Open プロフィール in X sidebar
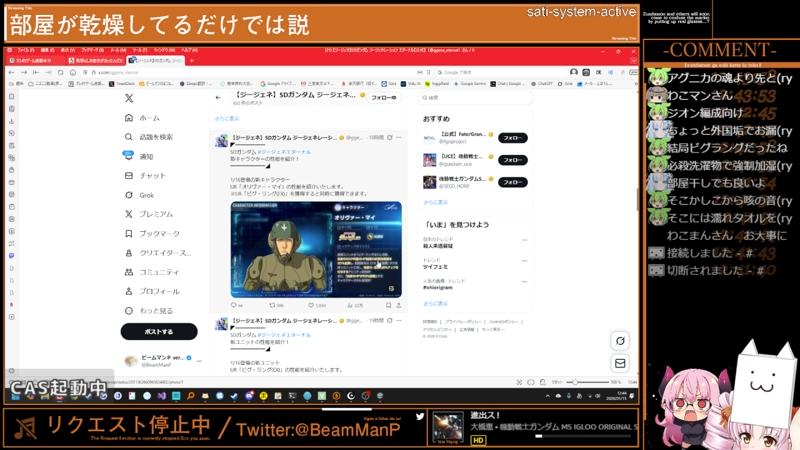Image resolution: width=800 pixels, height=450 pixels. click(152, 291)
